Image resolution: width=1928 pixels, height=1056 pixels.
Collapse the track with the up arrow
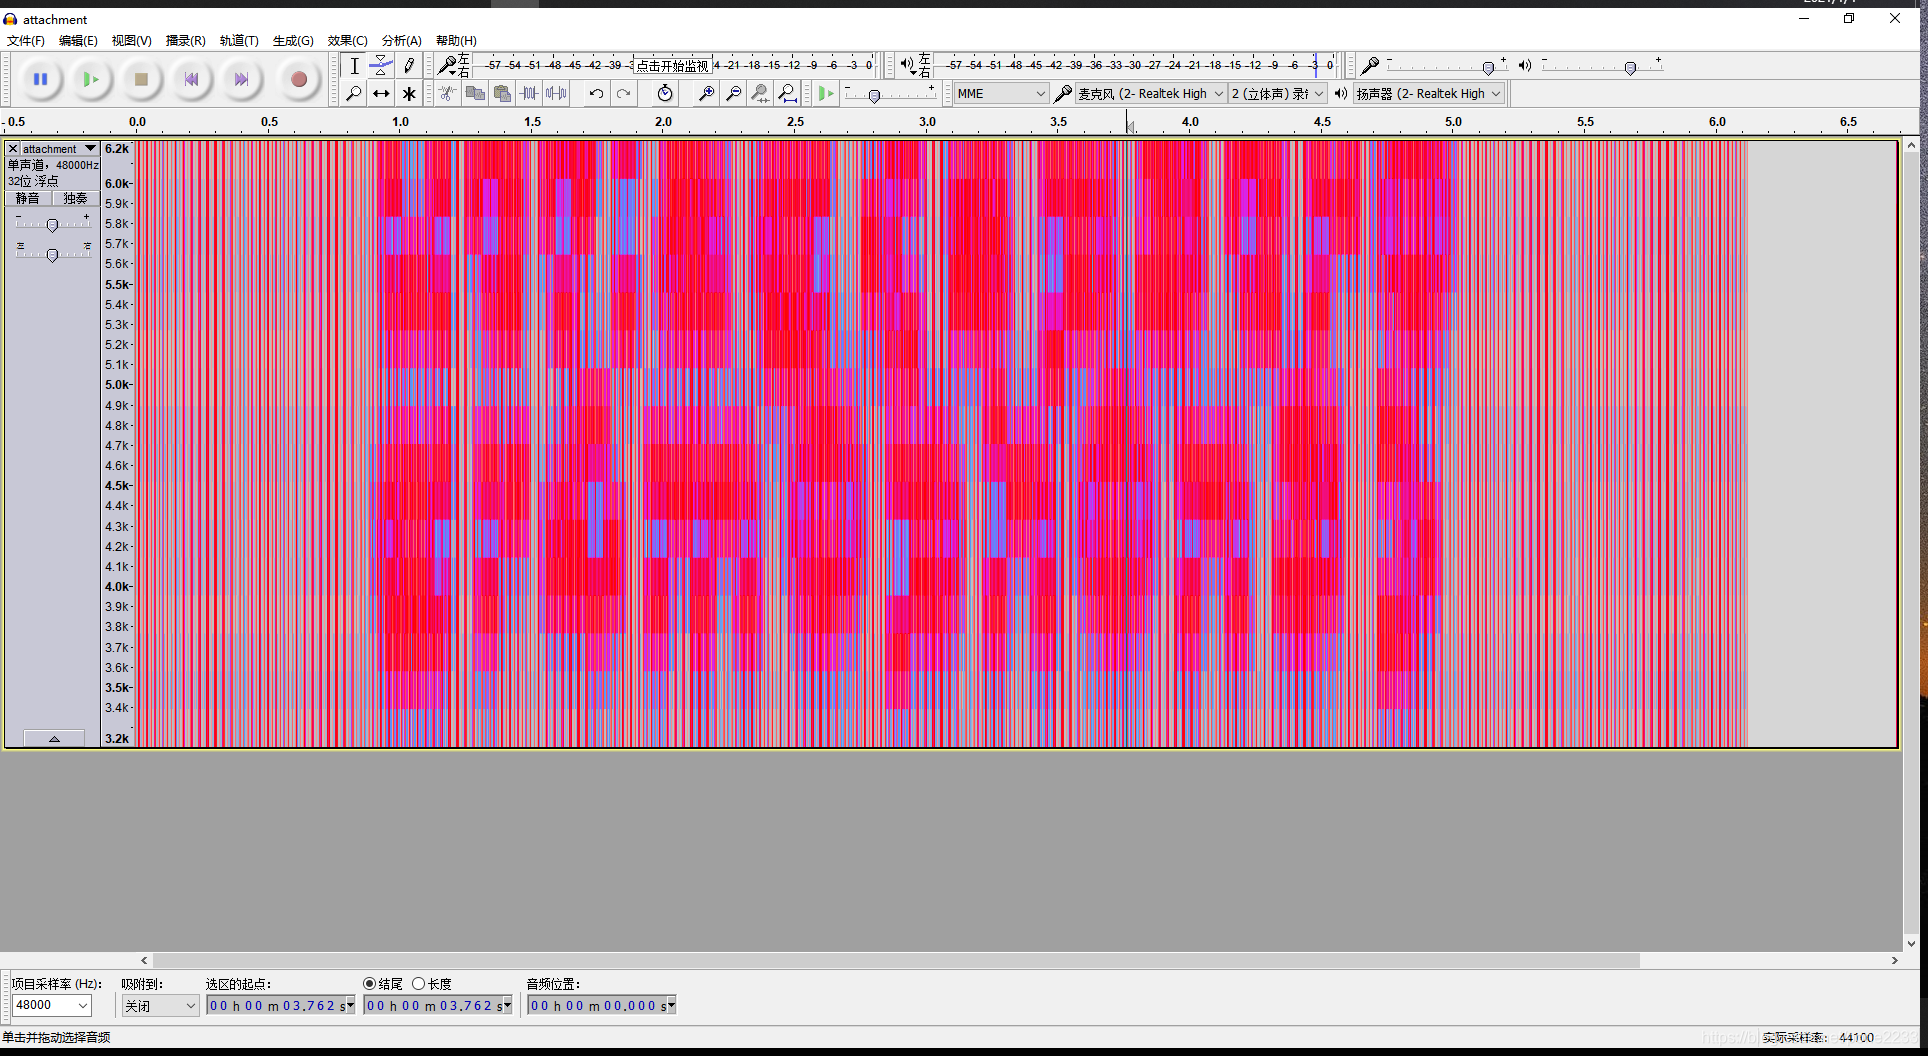(x=54, y=738)
